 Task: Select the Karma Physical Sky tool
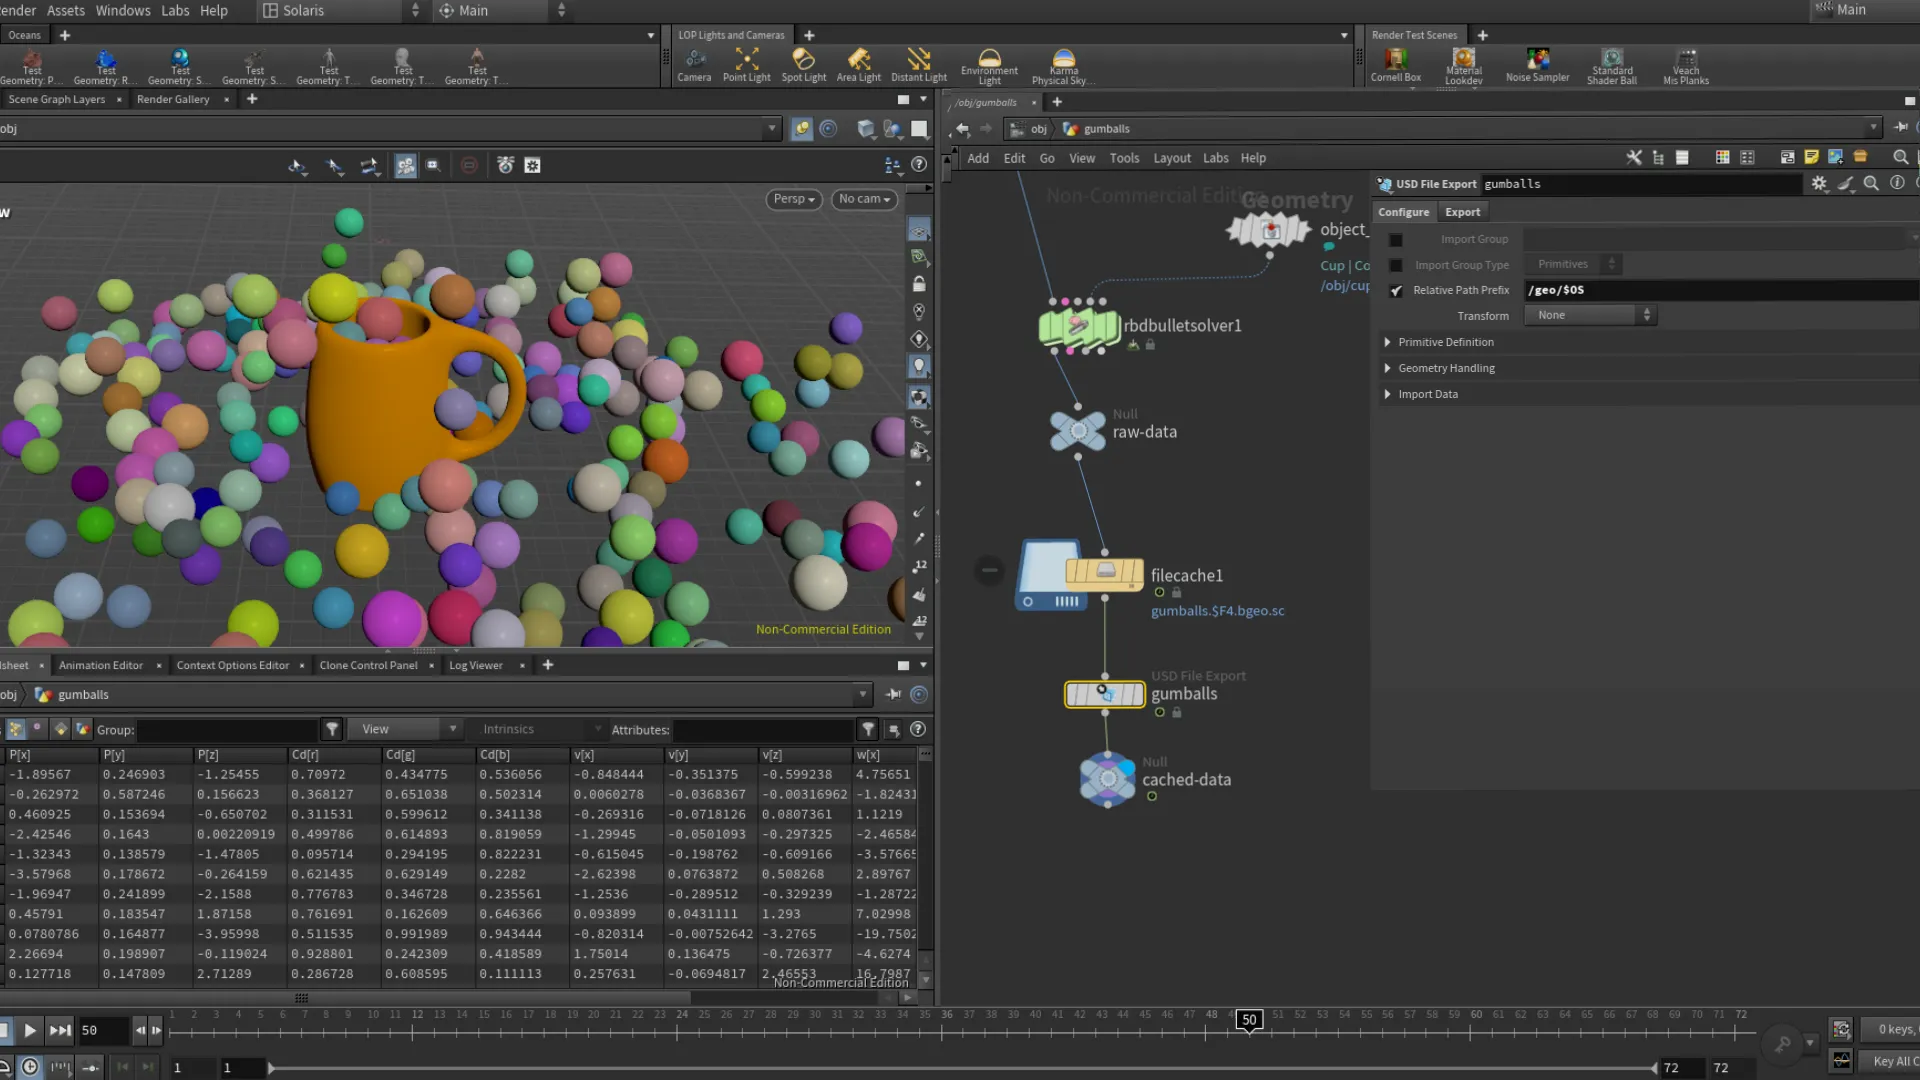tap(1063, 66)
